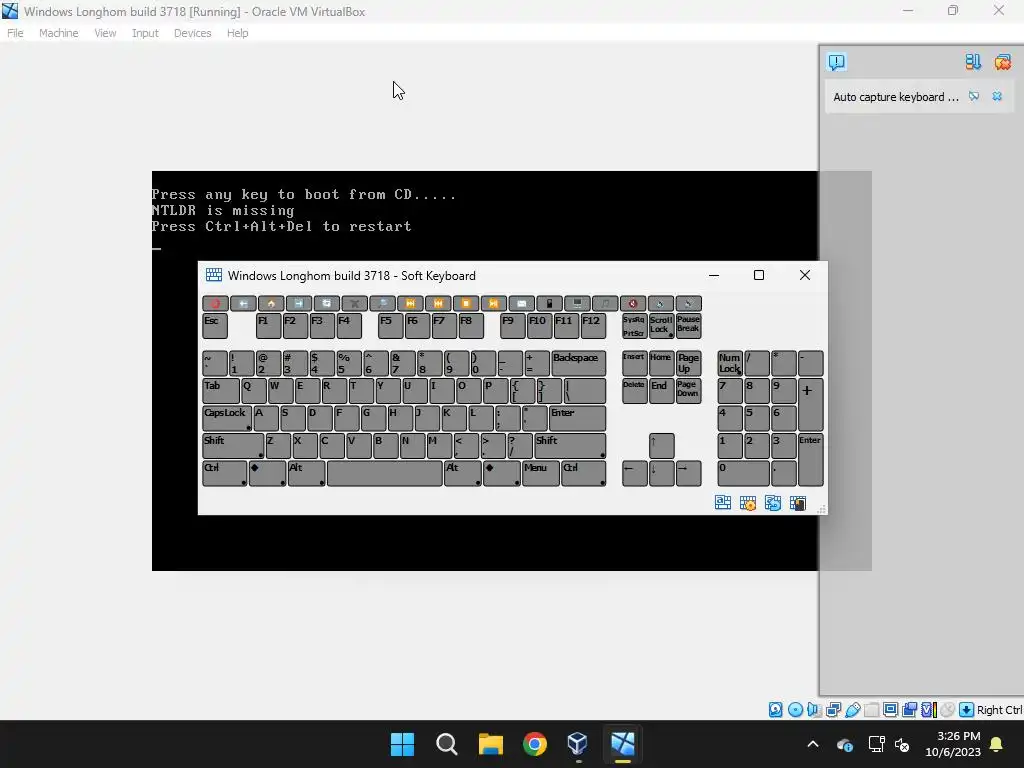1024x768 pixels.
Task: Open soft keyboard color themes icon
Action: coord(797,503)
